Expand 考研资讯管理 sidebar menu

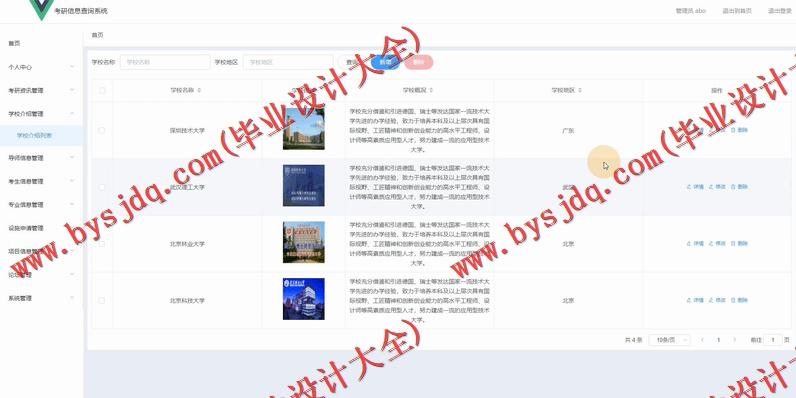41,90
